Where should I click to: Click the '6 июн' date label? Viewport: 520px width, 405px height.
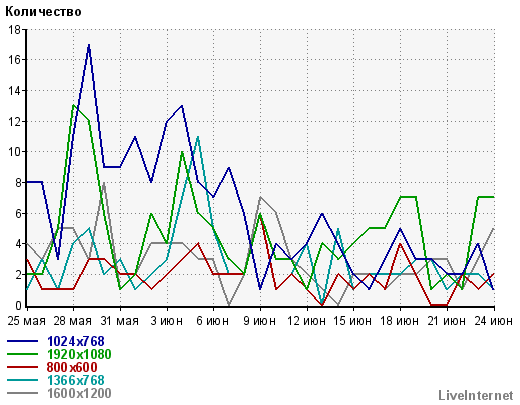click(x=213, y=321)
